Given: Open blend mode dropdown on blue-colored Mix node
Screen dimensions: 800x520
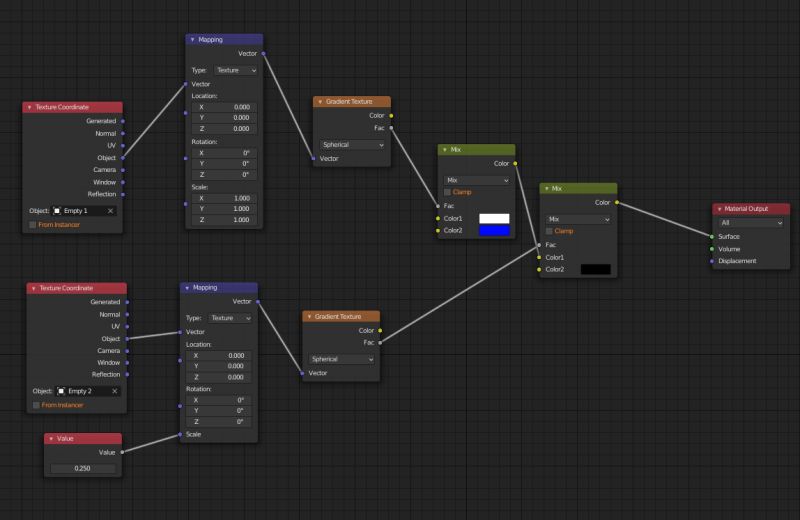Looking at the screenshot, I should pyautogui.click(x=477, y=180).
